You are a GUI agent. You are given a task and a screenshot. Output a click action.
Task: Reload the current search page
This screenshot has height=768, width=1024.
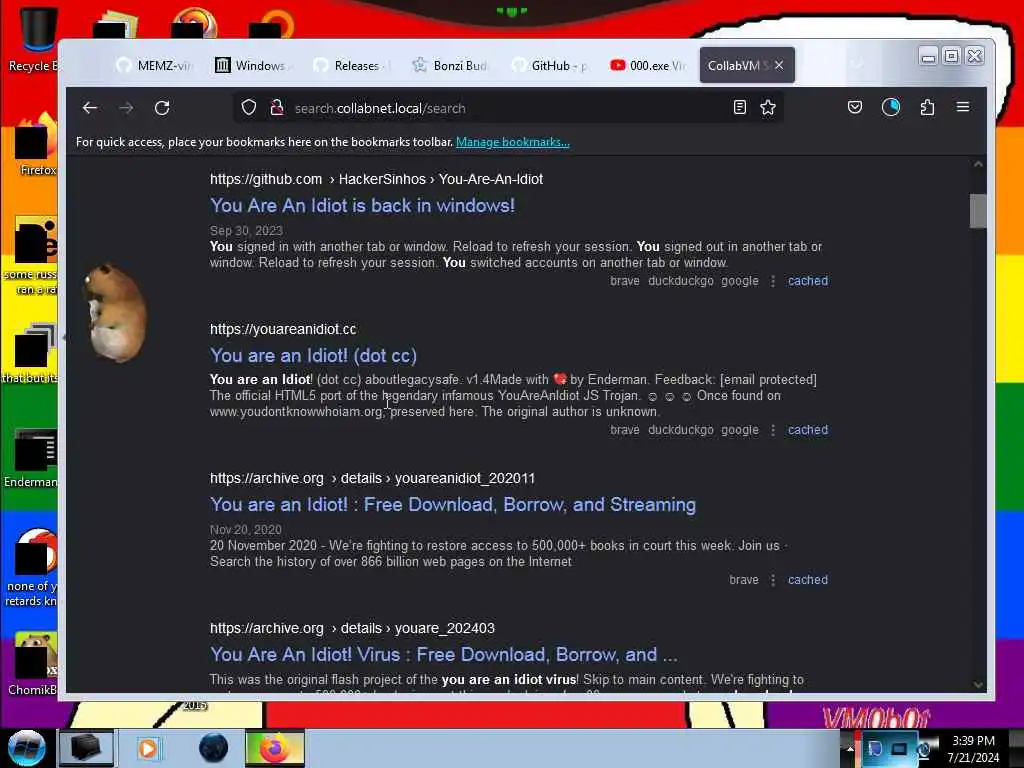[x=162, y=108]
